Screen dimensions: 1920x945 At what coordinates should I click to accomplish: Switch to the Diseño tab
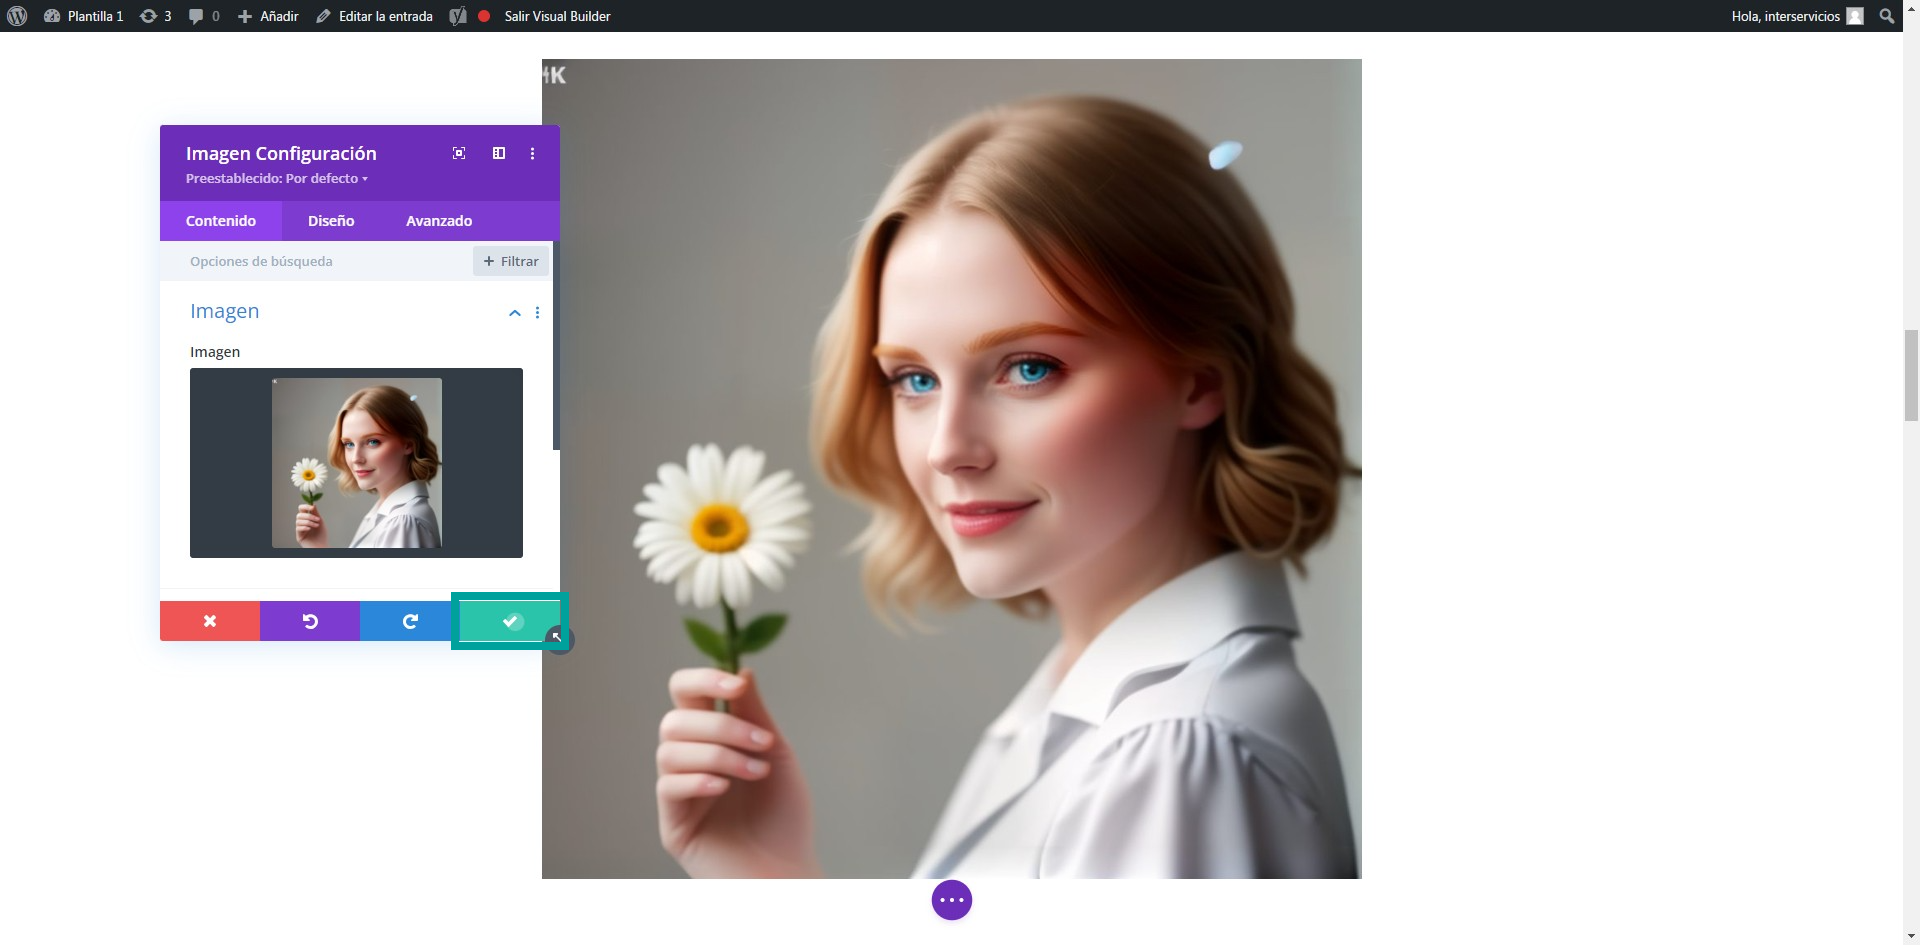(x=331, y=221)
